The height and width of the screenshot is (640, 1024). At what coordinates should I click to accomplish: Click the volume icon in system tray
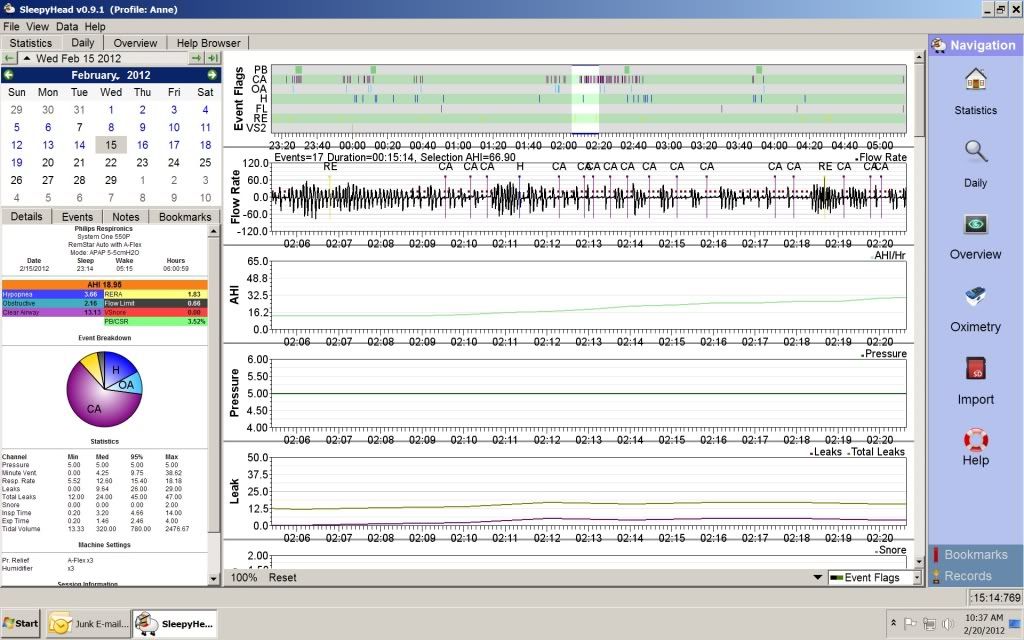pyautogui.click(x=948, y=624)
